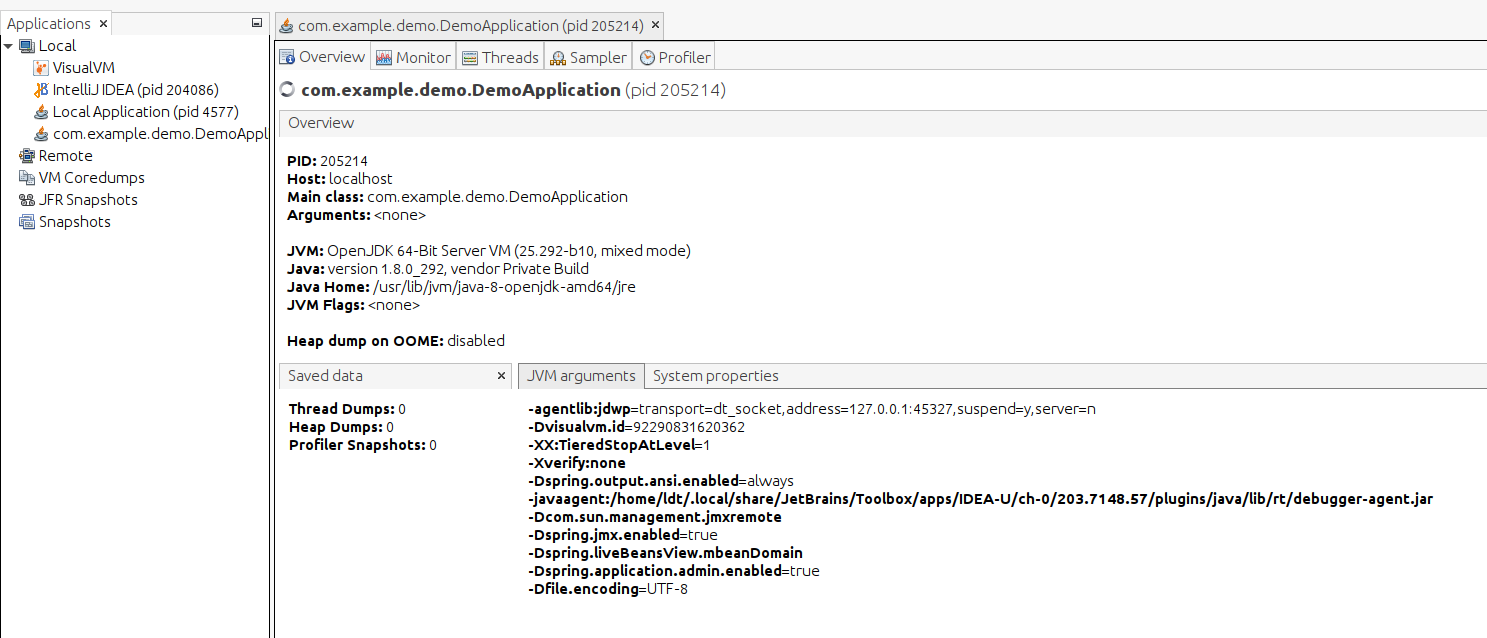This screenshot has height=638, width=1487.
Task: Close the Saved data section
Action: (x=502, y=376)
